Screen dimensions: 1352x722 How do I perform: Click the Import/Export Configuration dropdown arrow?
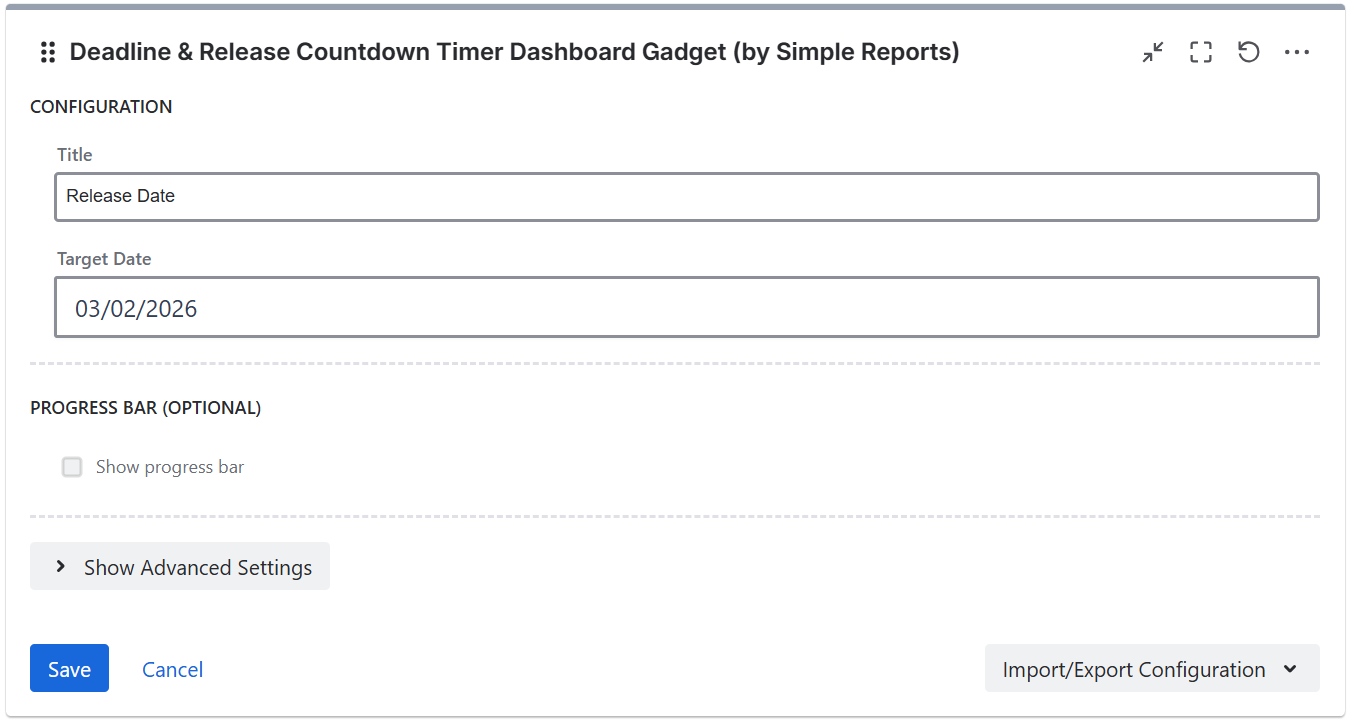1290,669
